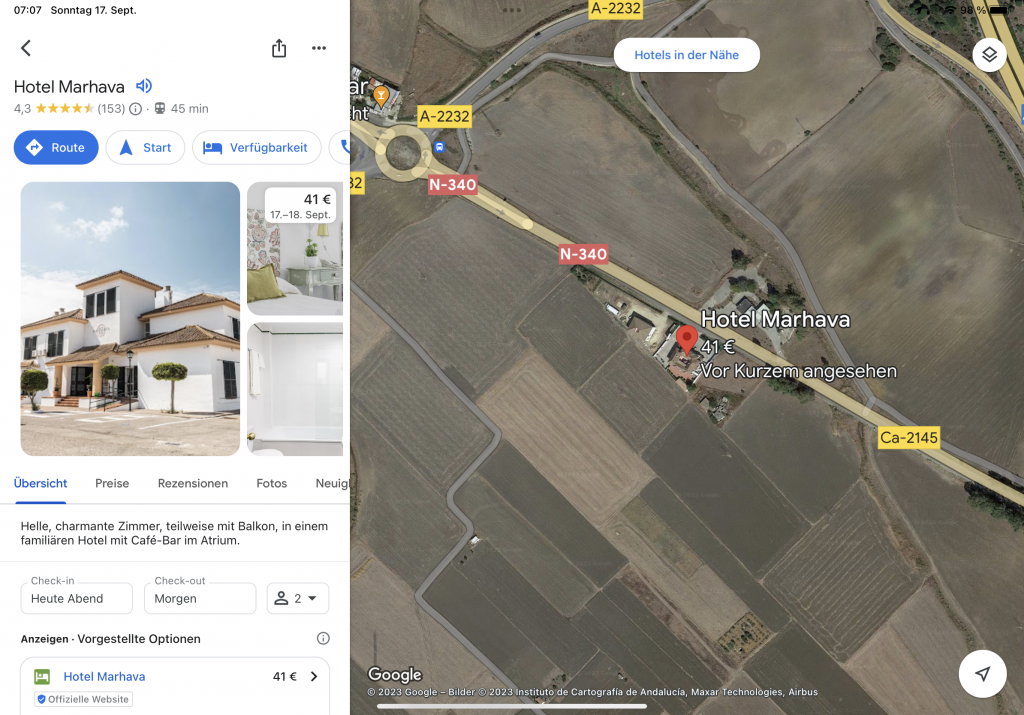Open the info icon beside Vorgestellte Optionen

point(323,639)
